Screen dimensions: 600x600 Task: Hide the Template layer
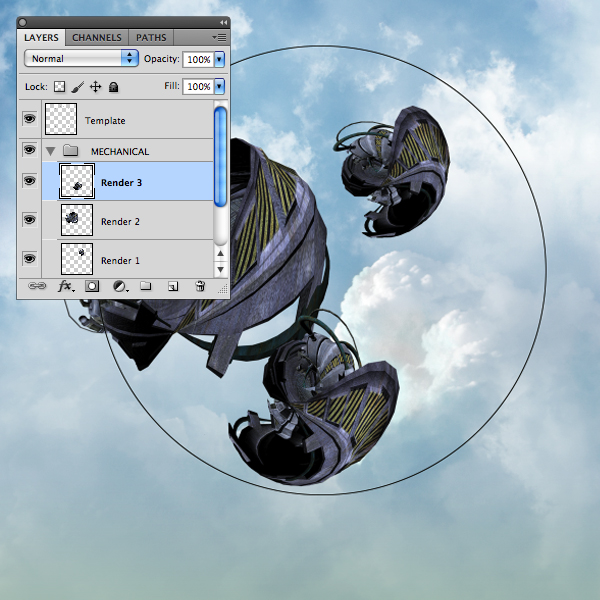[29, 119]
